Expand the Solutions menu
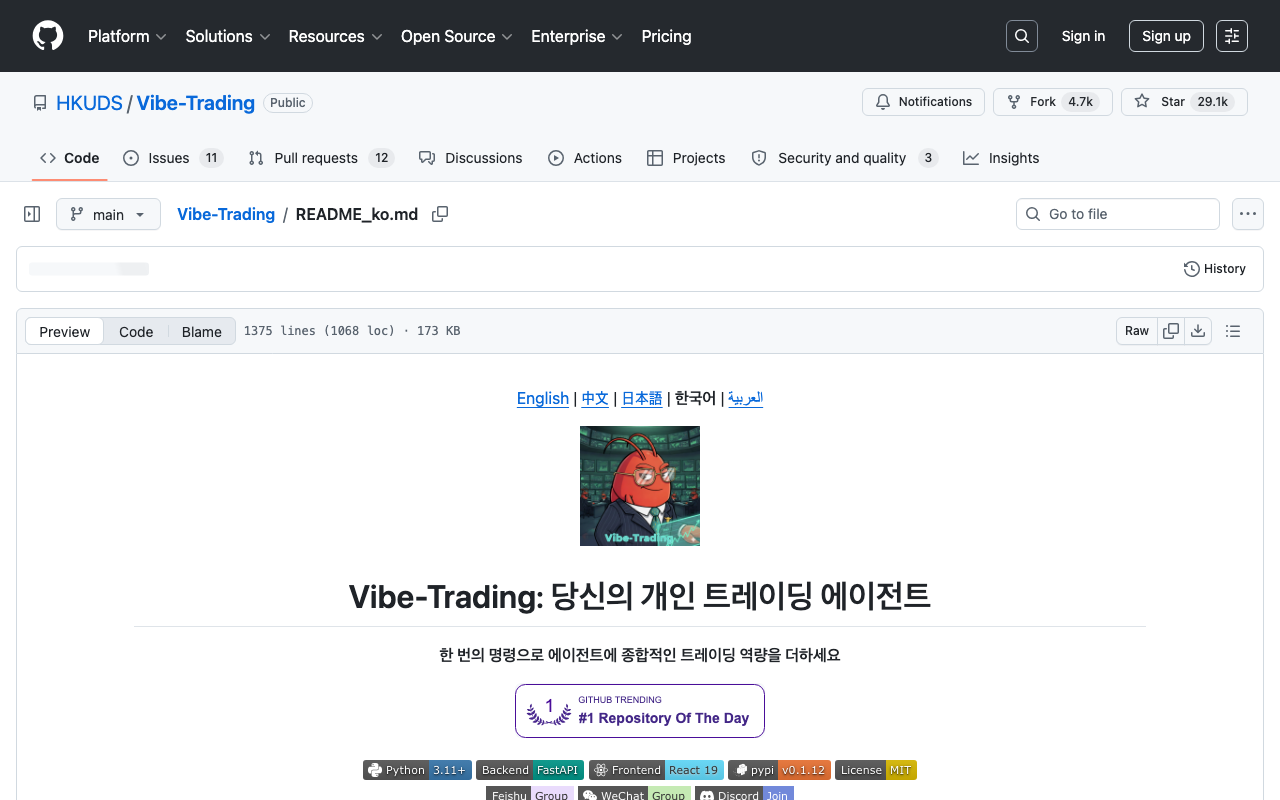This screenshot has height=800, width=1280. coord(228,36)
